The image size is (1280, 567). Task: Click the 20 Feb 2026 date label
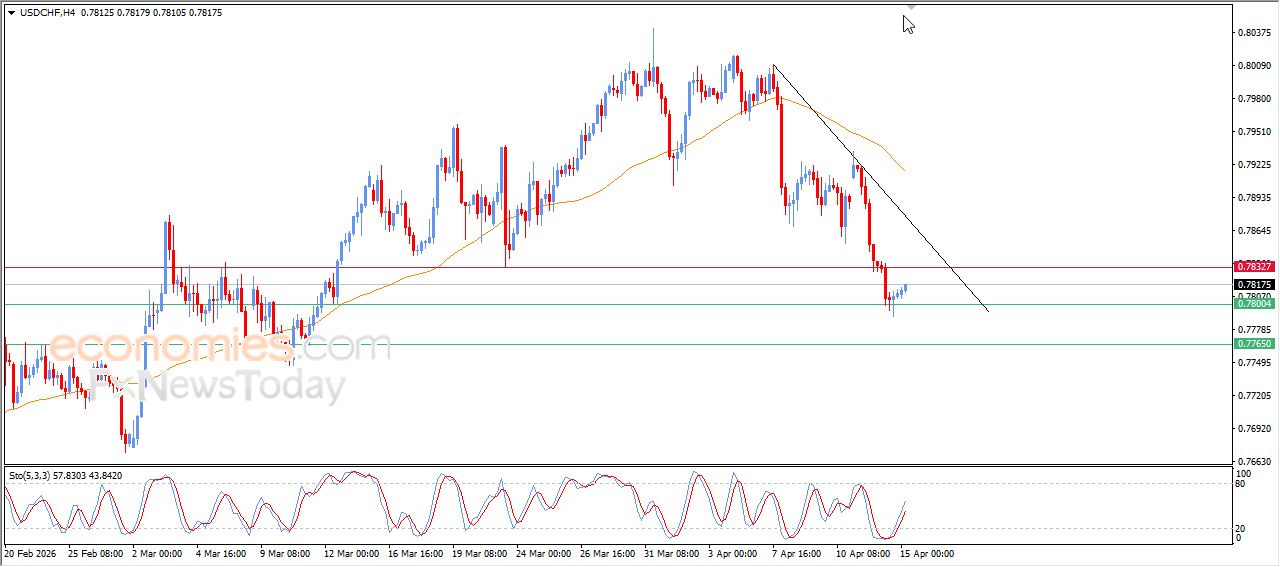(32, 553)
